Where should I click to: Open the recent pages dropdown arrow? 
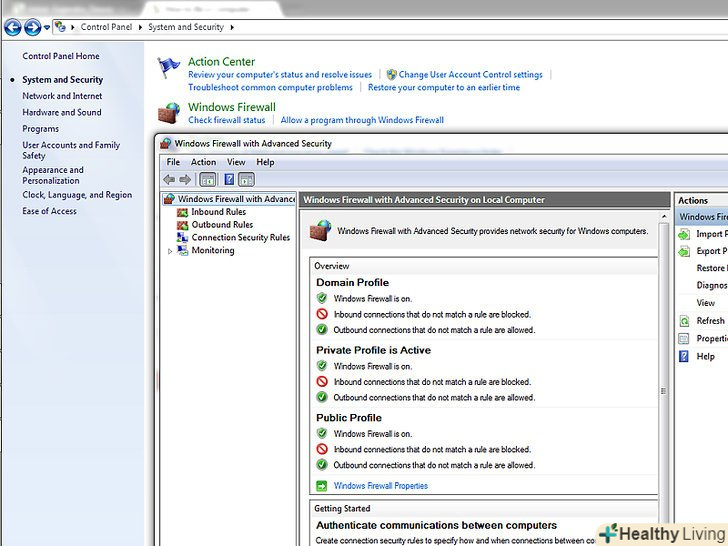(x=47, y=28)
